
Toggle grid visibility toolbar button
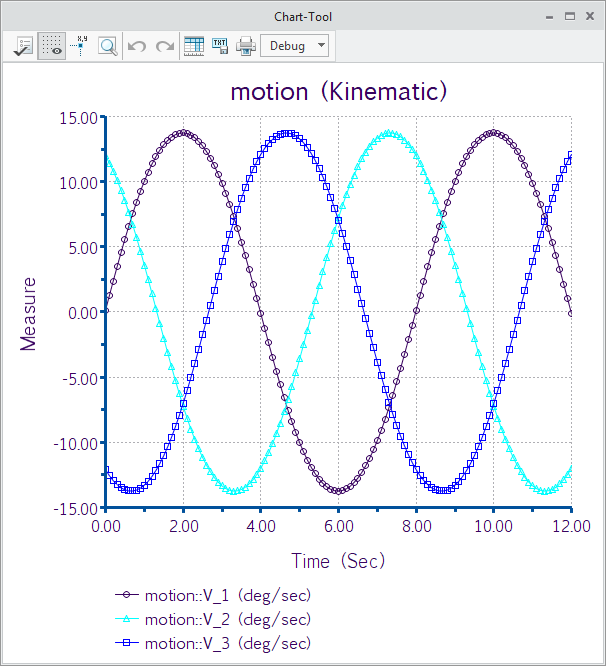tap(51, 46)
